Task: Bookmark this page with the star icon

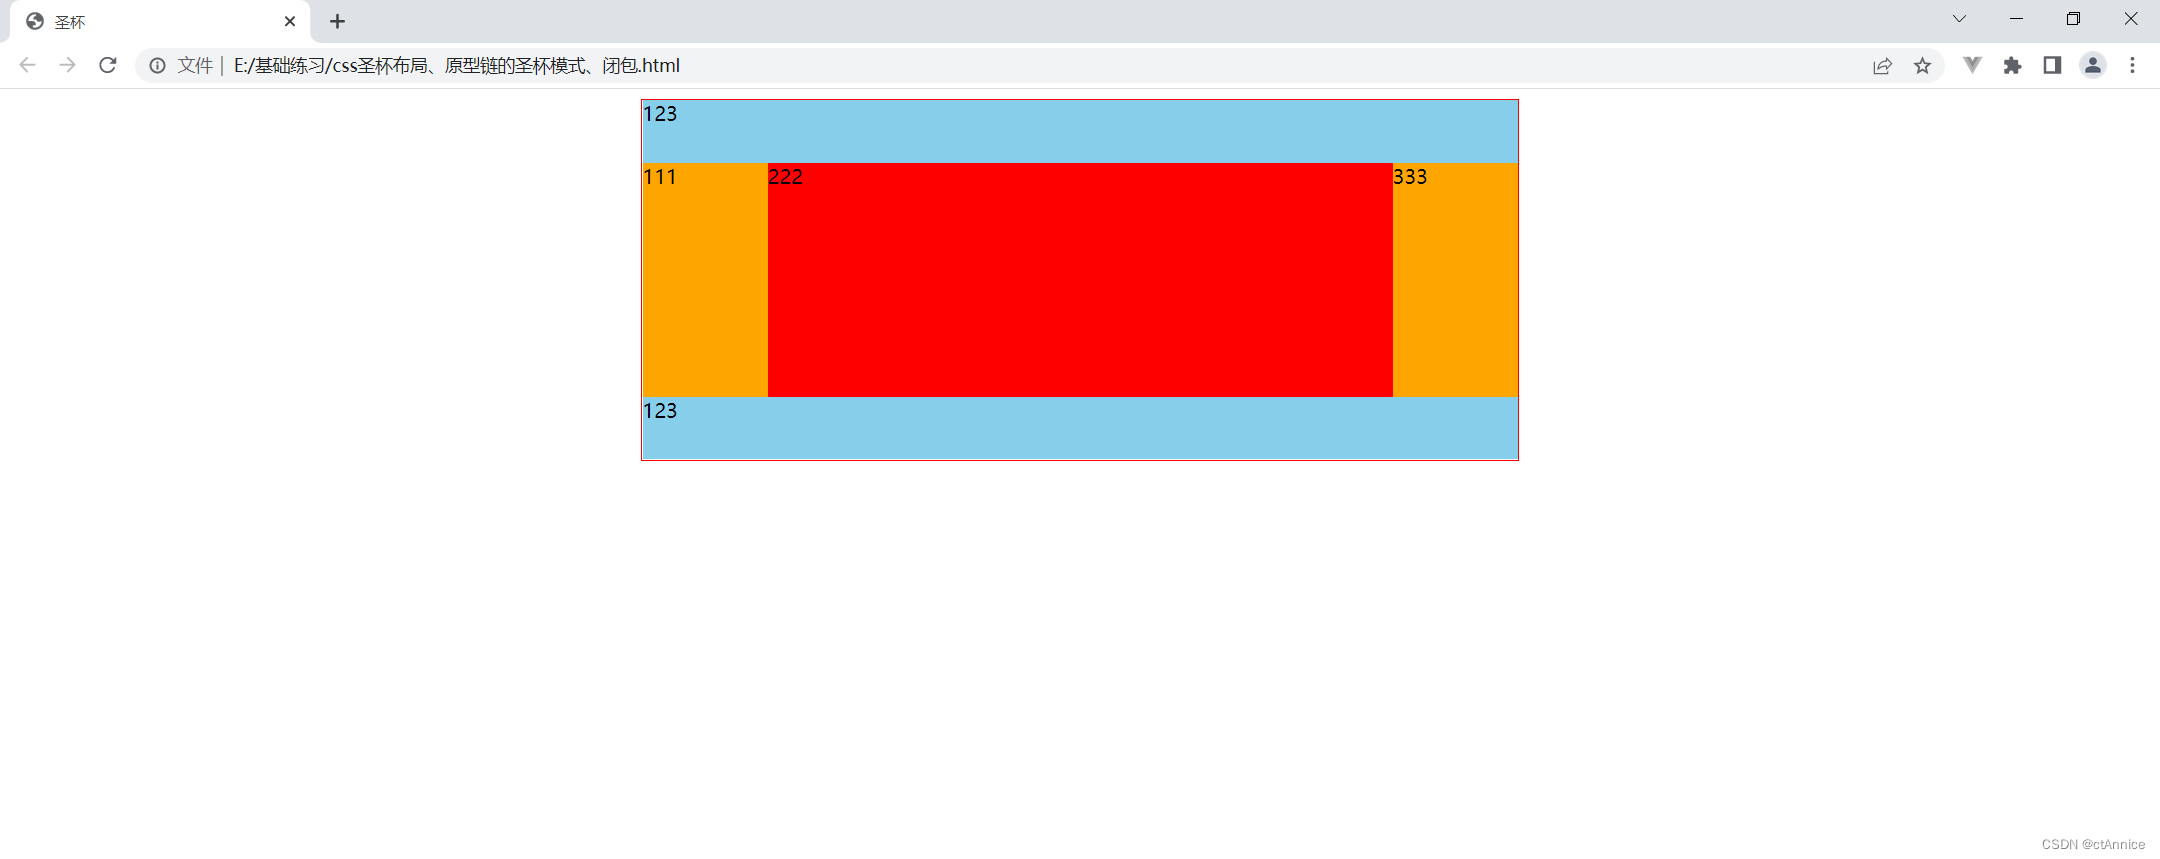Action: coord(1922,65)
